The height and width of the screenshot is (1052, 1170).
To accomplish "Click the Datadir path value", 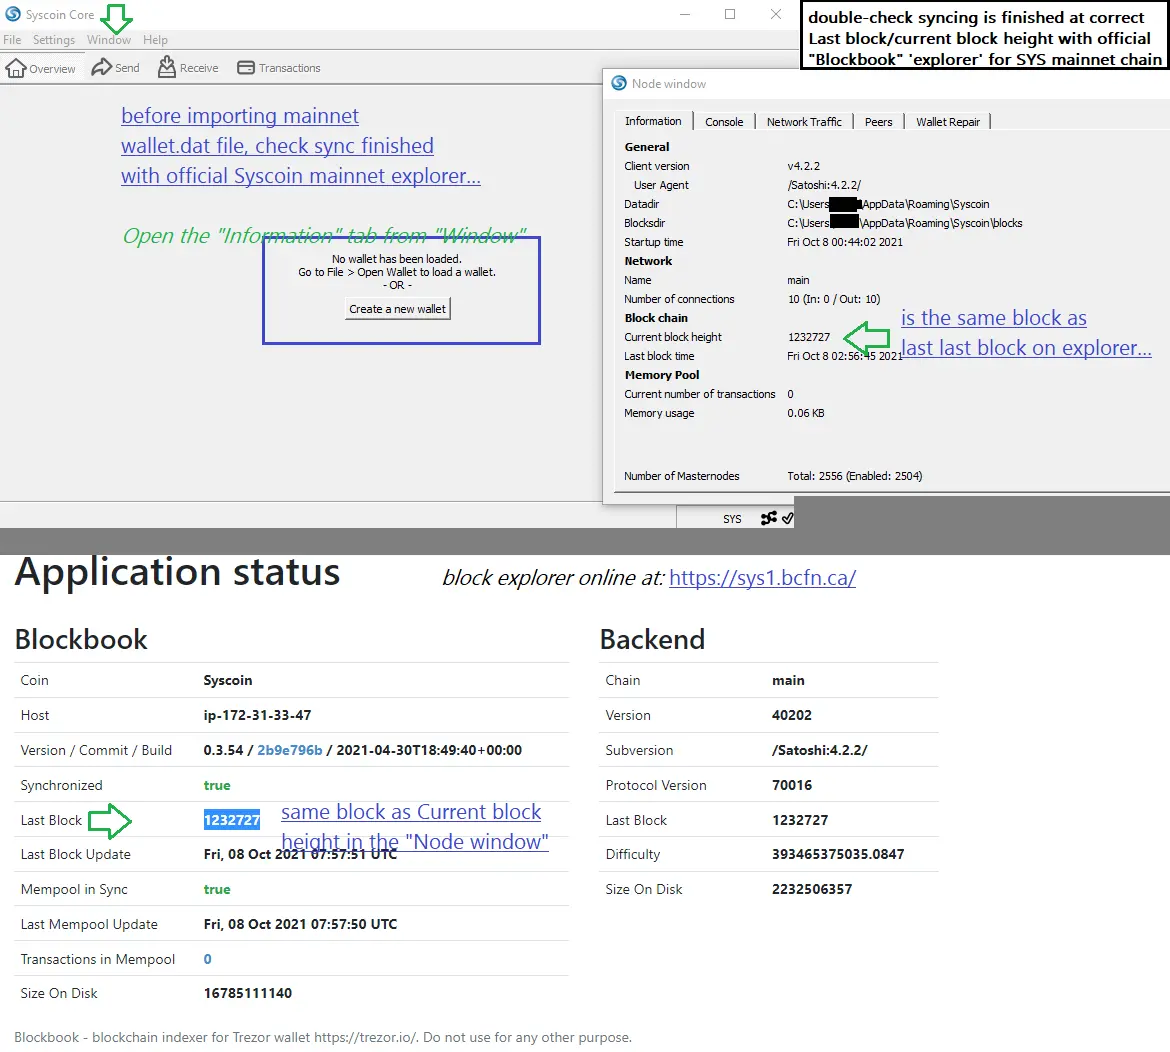I will pyautogui.click(x=888, y=204).
